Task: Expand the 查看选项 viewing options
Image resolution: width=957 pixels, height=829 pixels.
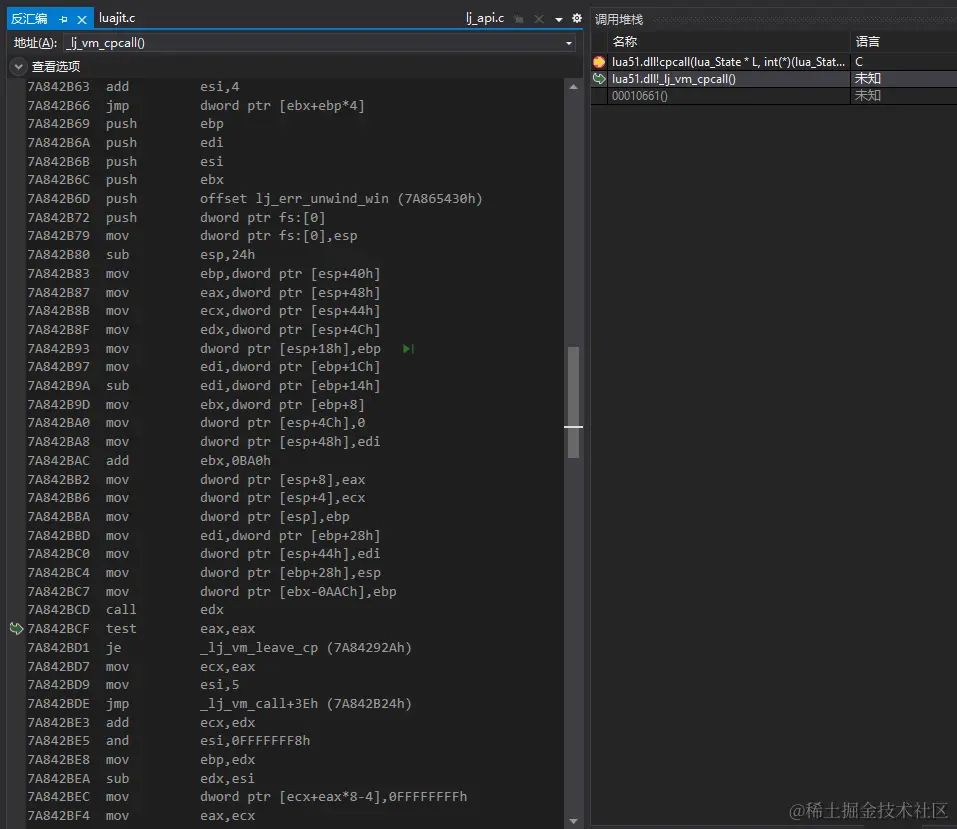Action: (x=19, y=66)
